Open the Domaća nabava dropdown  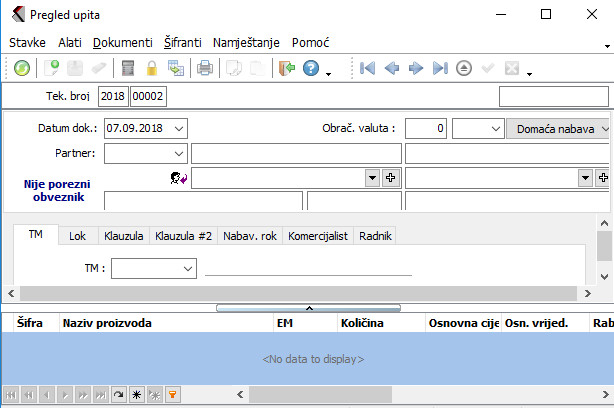coord(606,129)
